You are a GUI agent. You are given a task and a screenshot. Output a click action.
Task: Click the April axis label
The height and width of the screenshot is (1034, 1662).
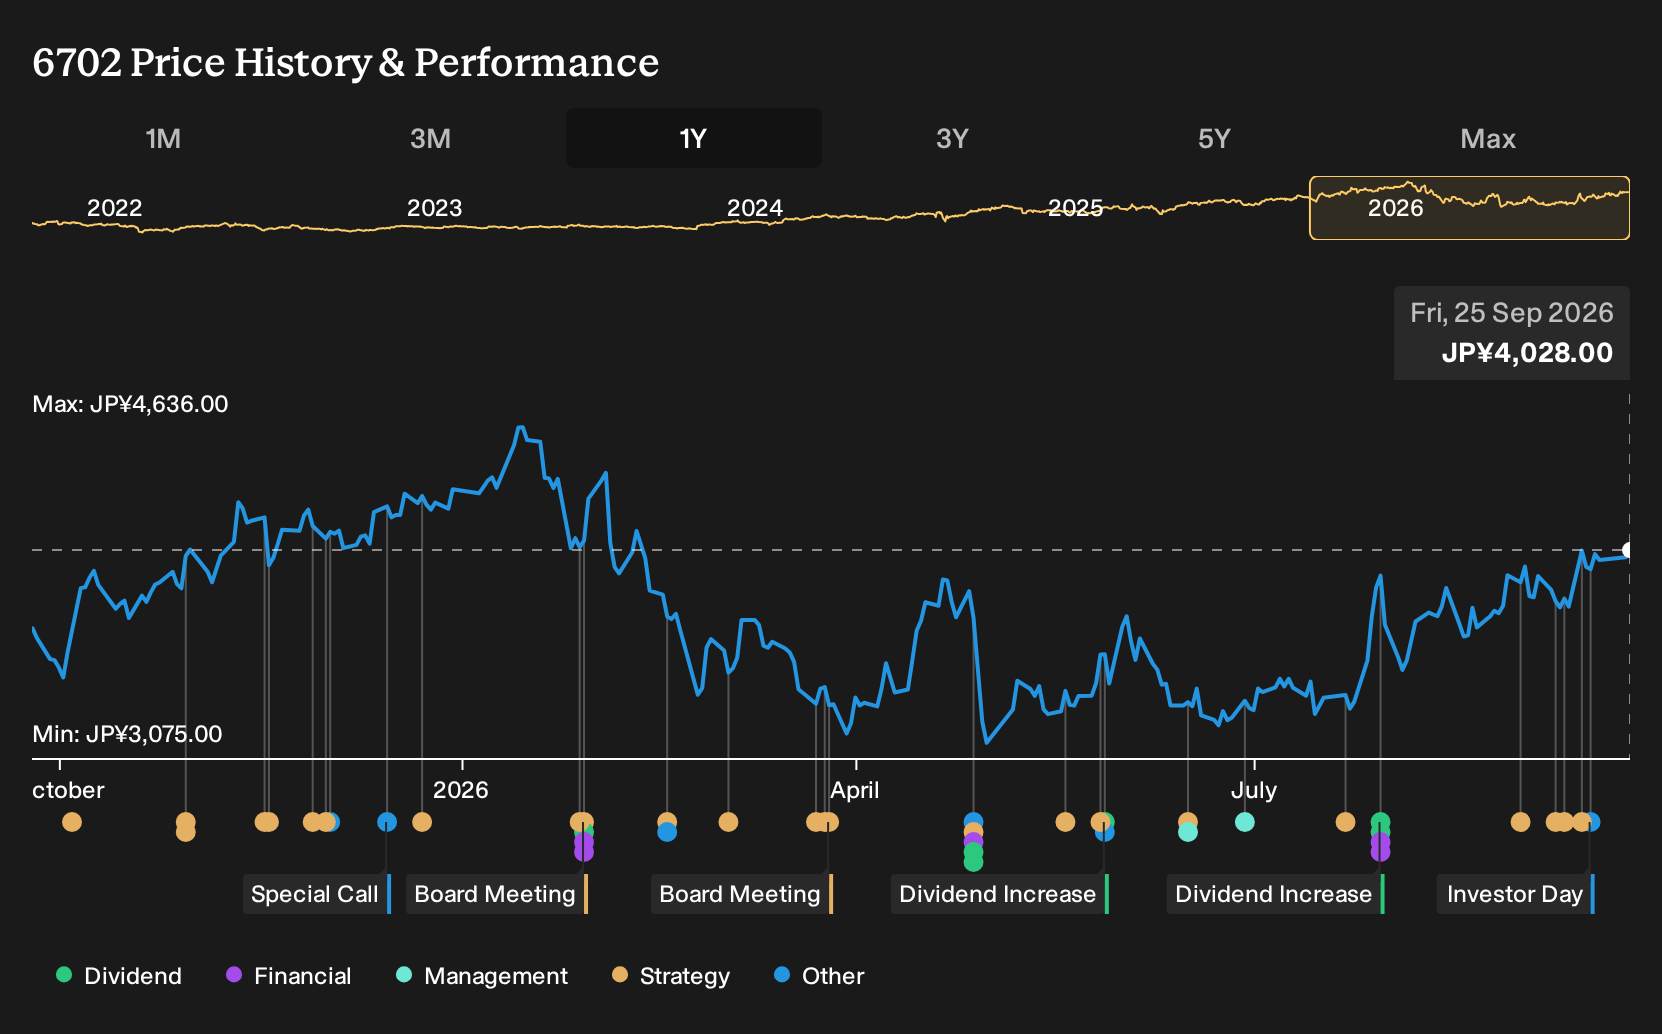click(855, 790)
